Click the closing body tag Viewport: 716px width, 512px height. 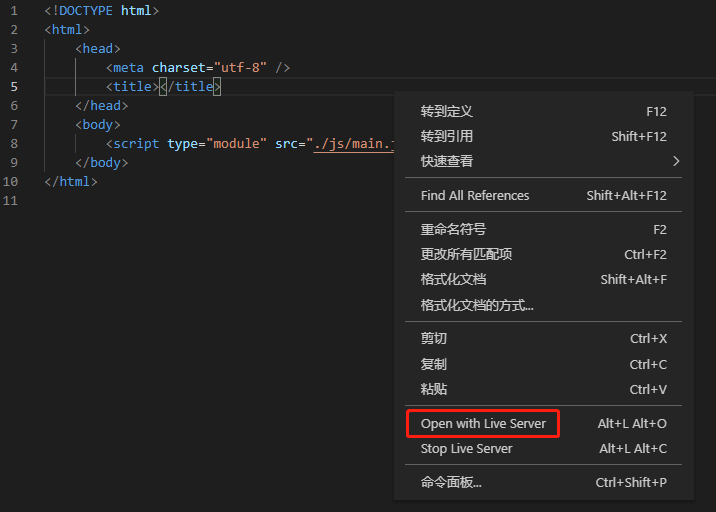point(101,163)
